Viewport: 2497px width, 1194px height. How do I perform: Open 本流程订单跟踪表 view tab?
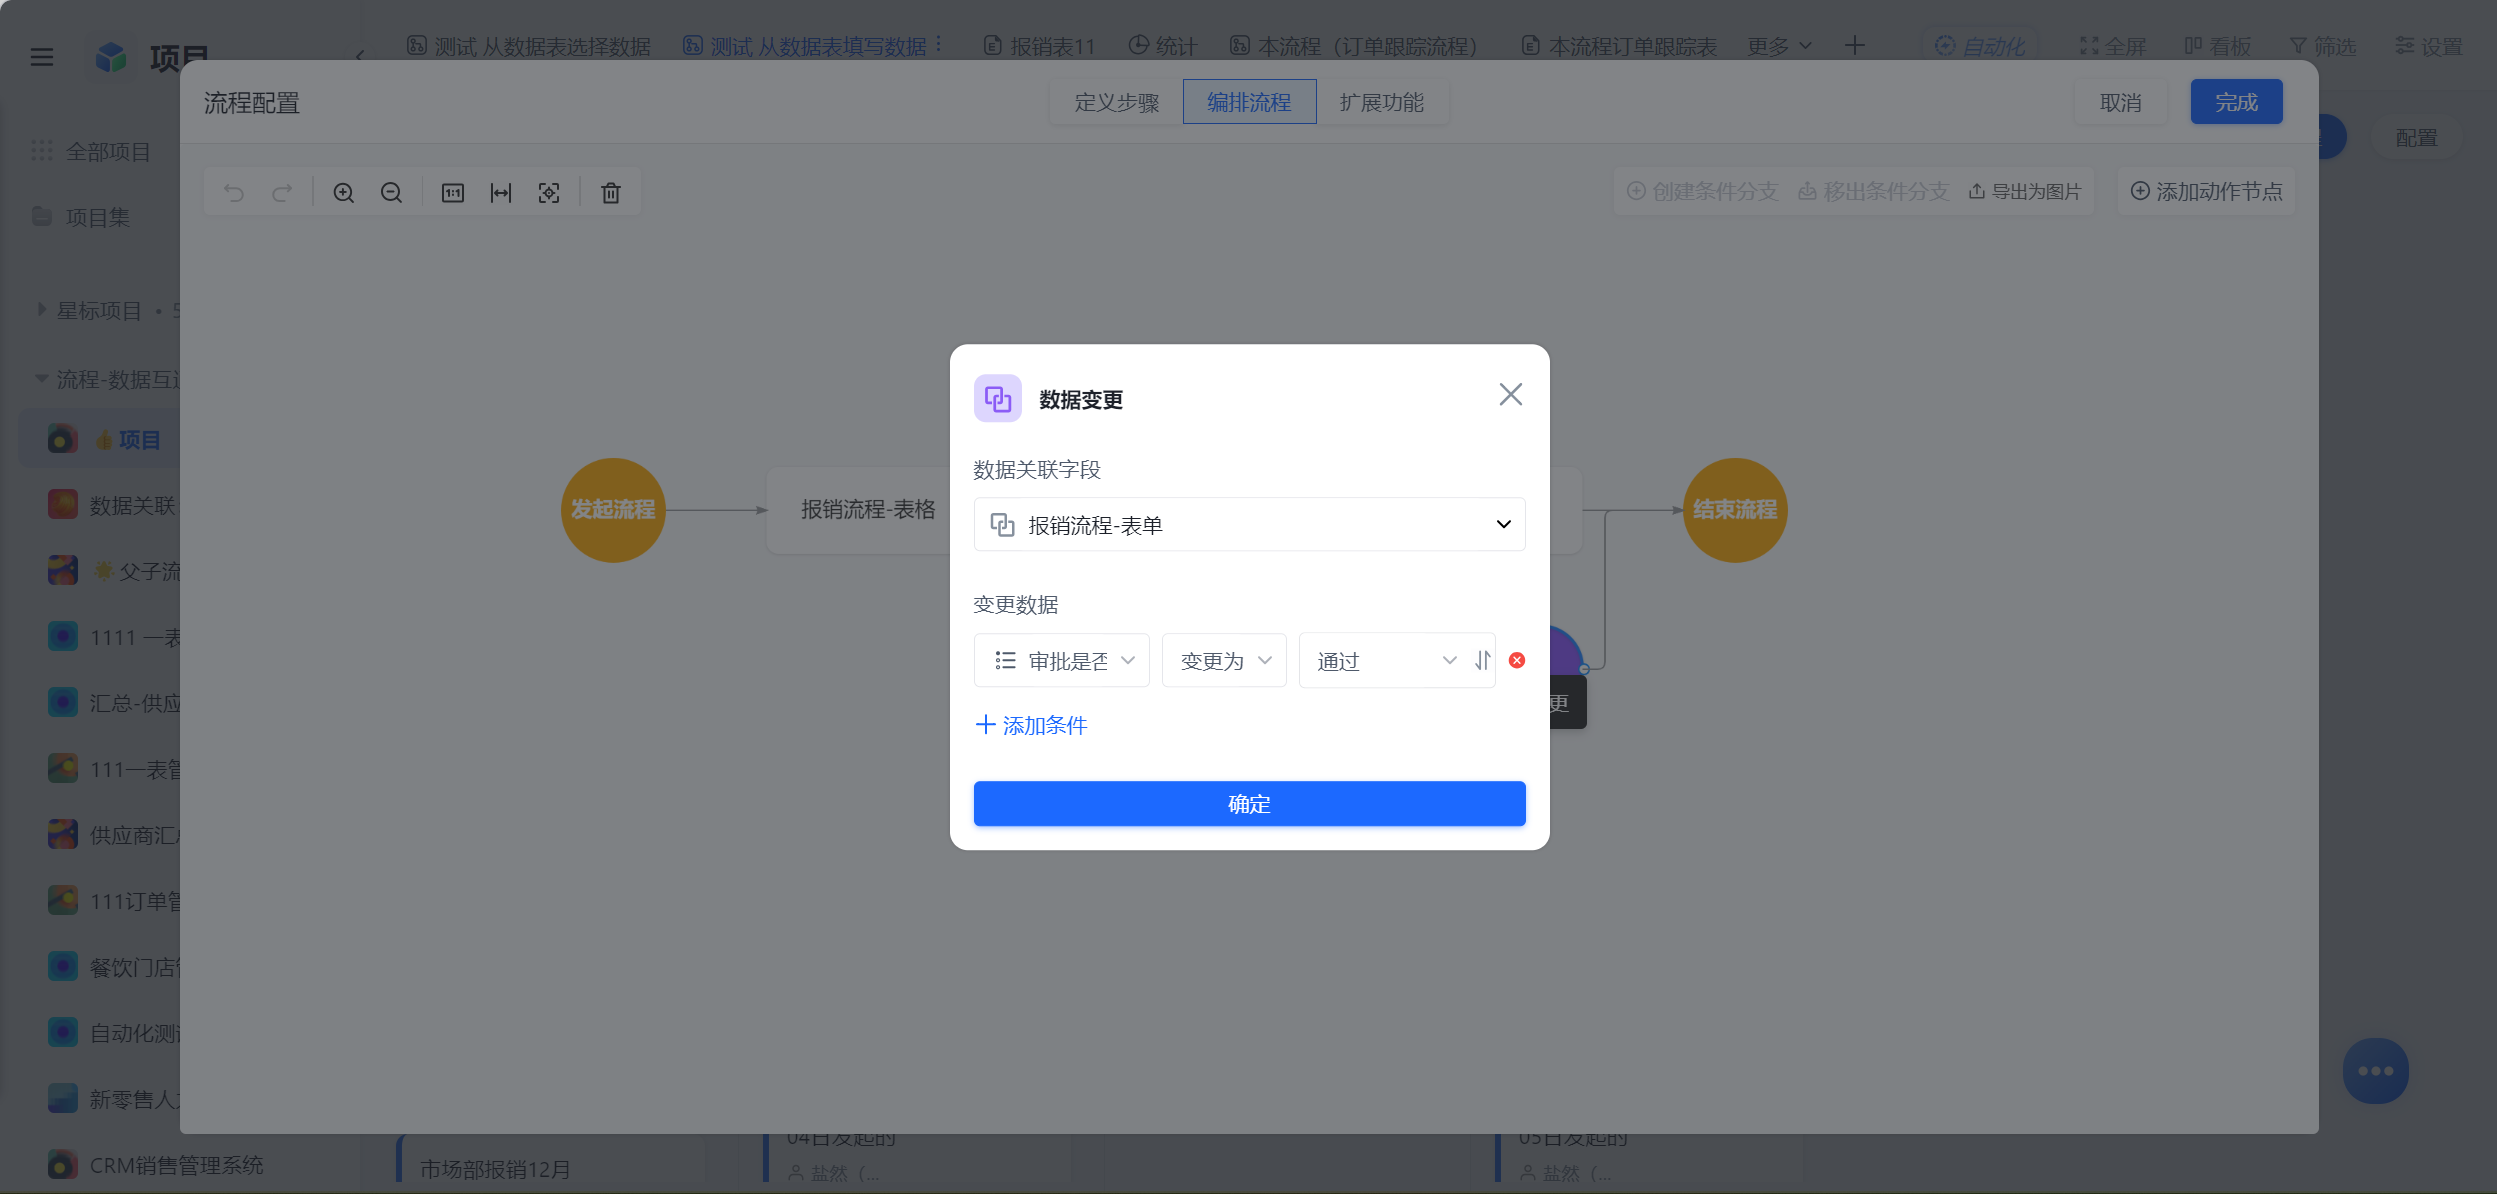1618,46
